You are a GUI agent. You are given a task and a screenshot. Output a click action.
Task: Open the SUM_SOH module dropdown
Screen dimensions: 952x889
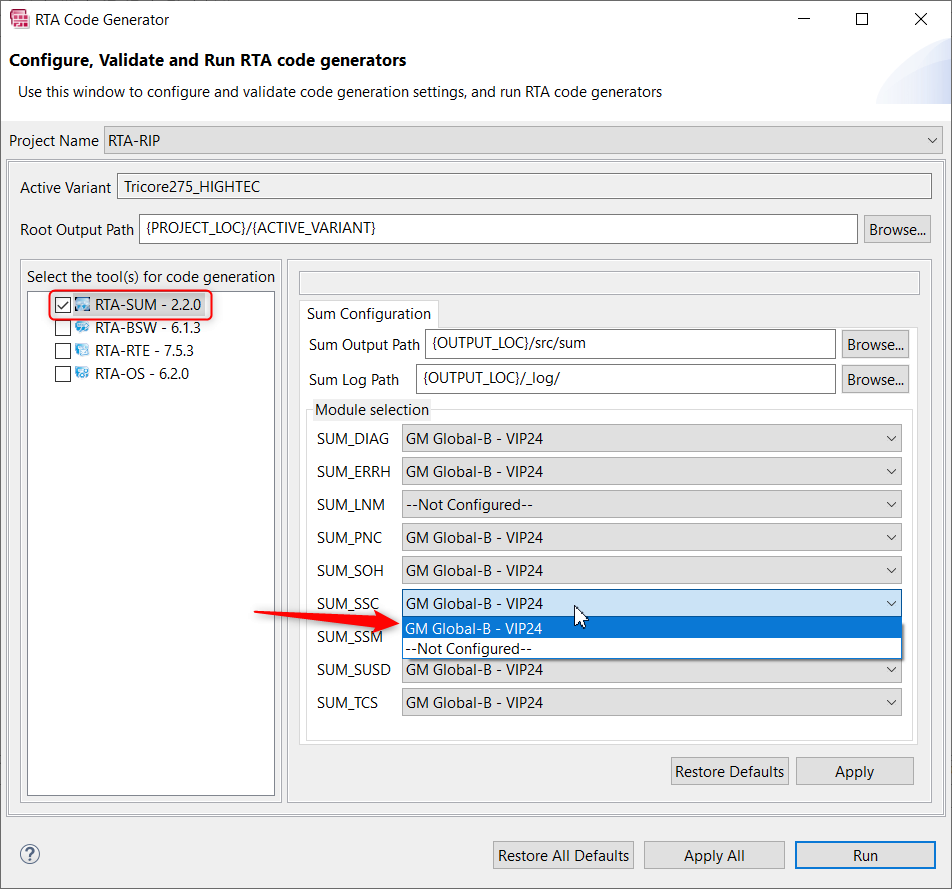(x=651, y=570)
